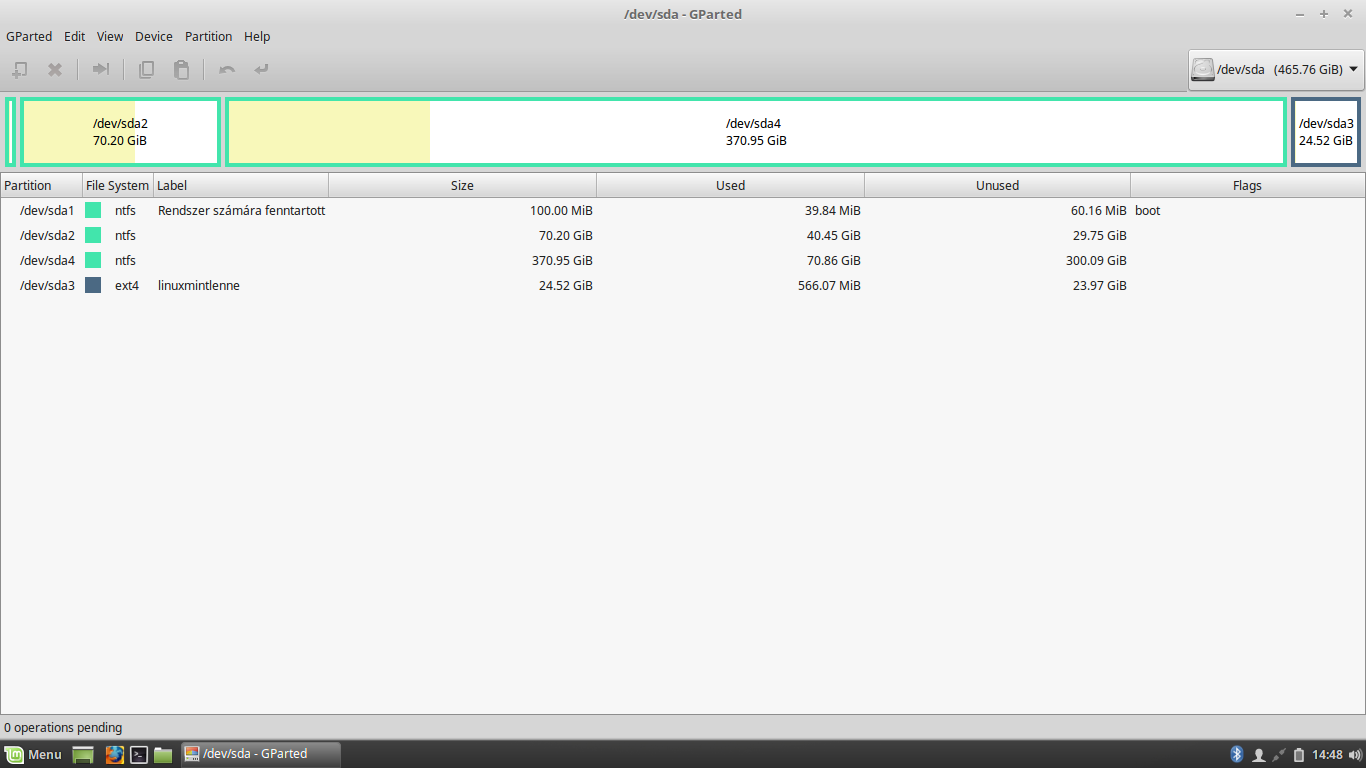Image resolution: width=1366 pixels, height=768 pixels.
Task: Open the Device menu
Action: pyautogui.click(x=154, y=36)
